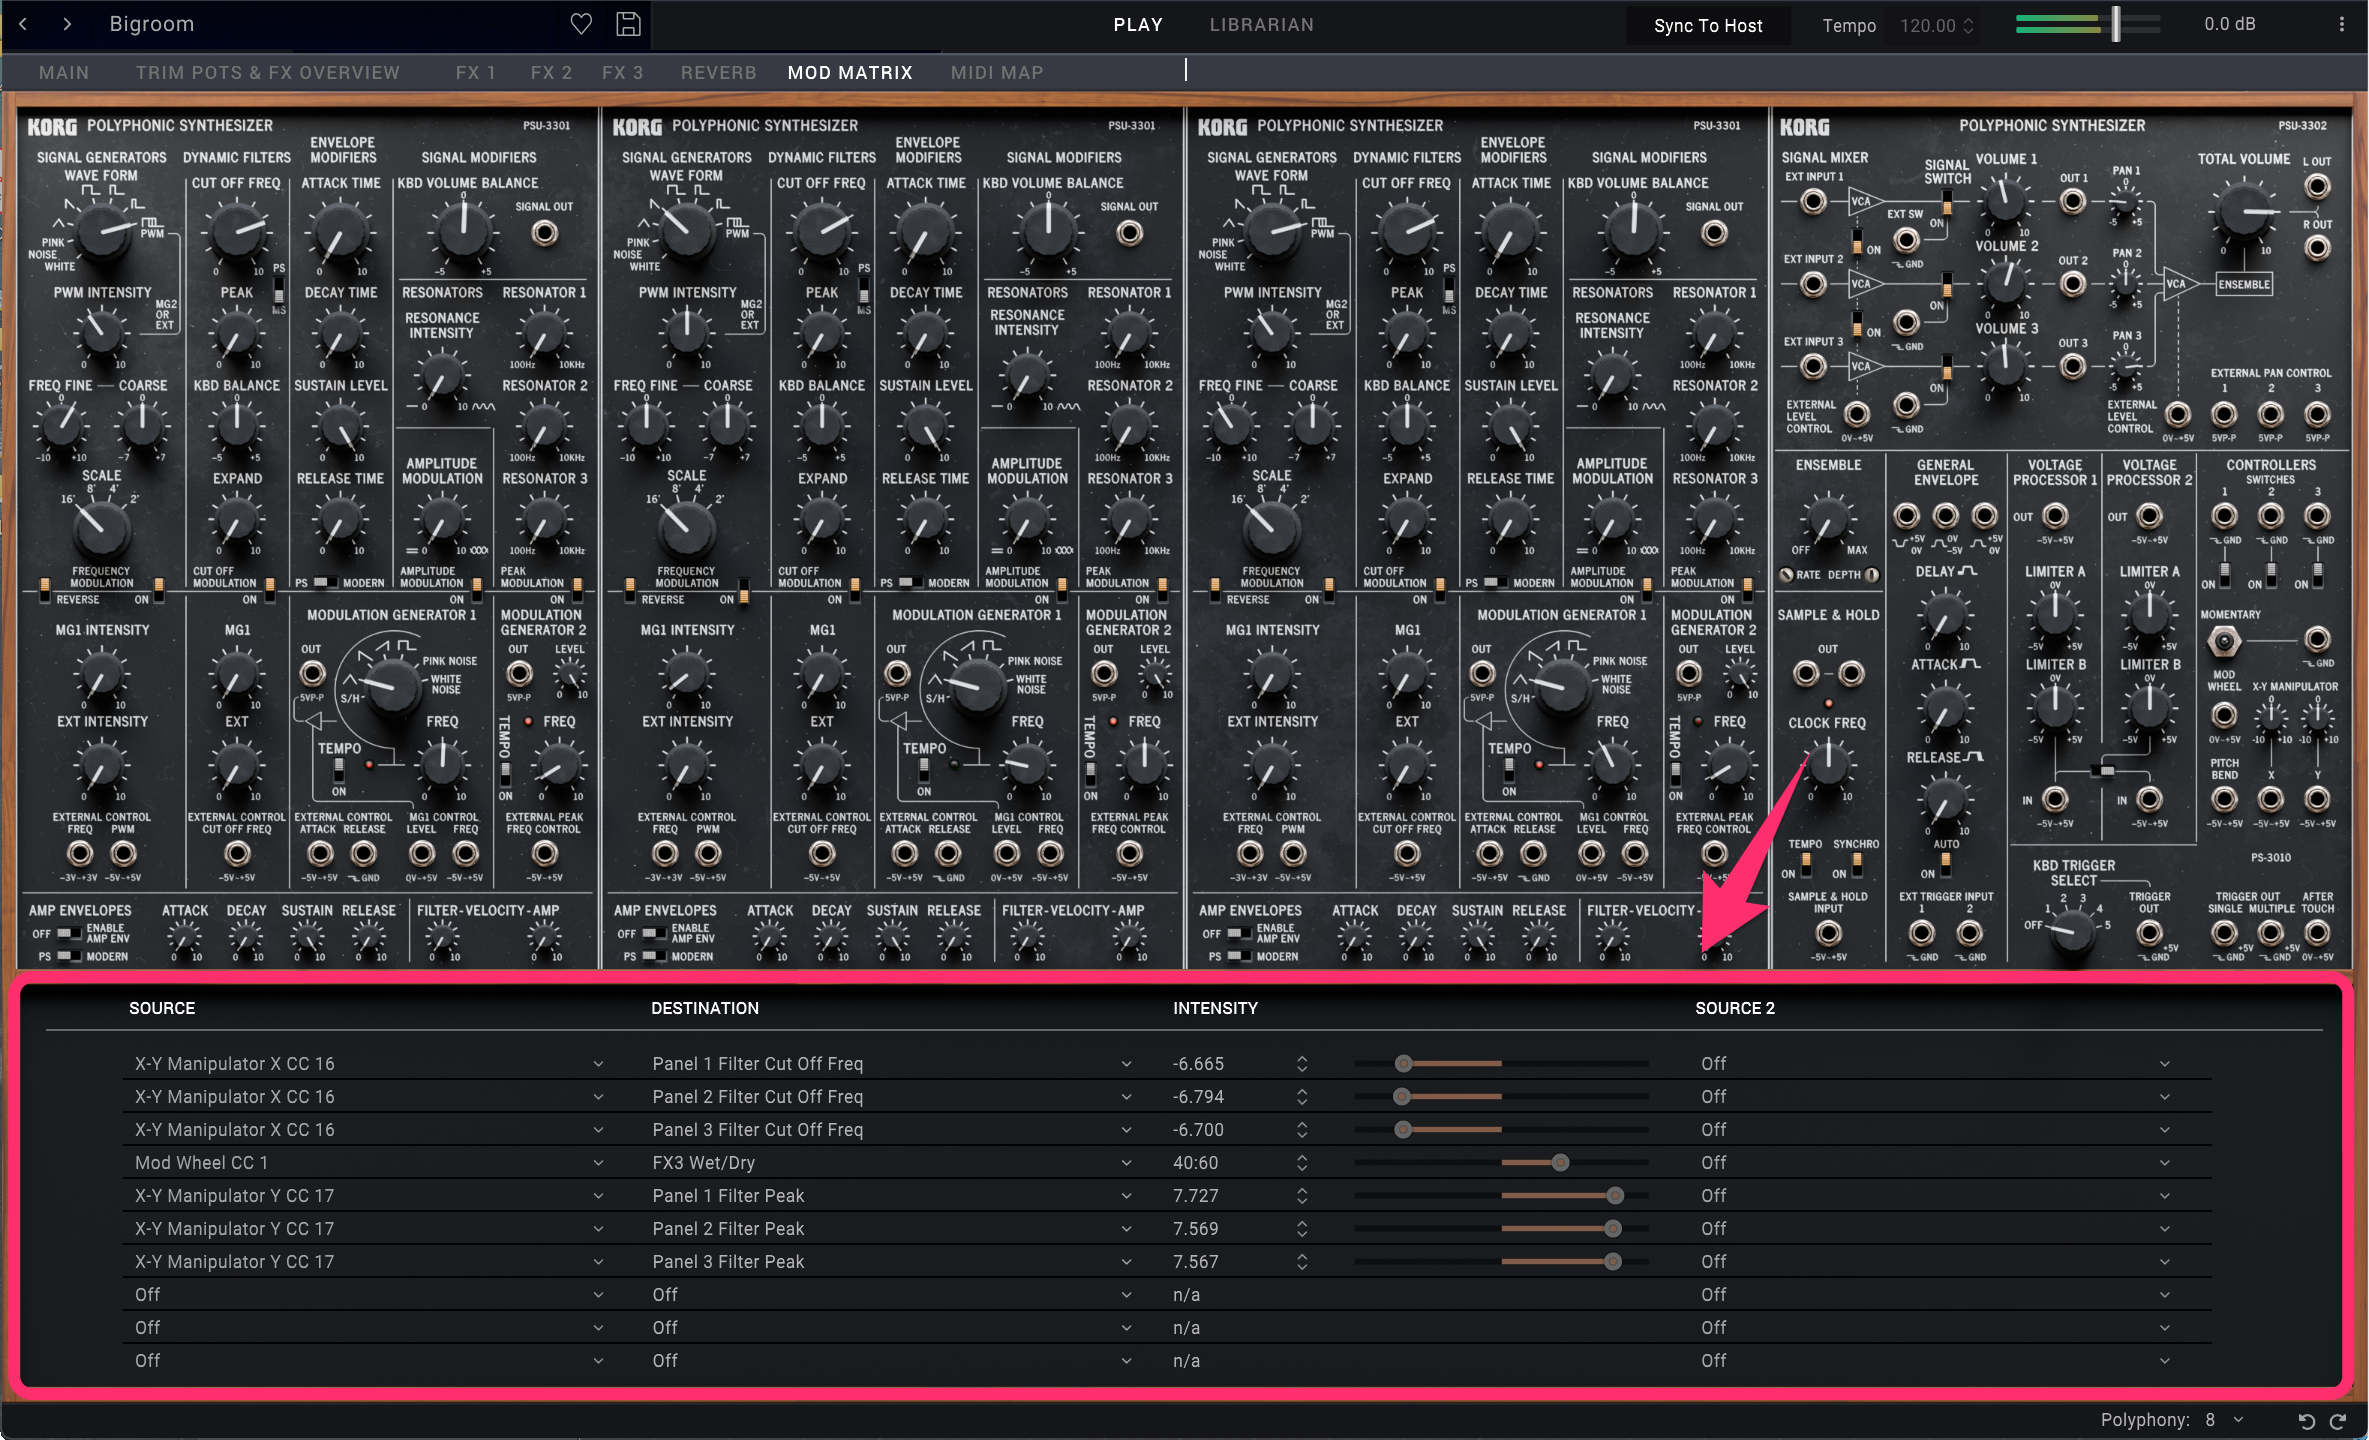The width and height of the screenshot is (2369, 1440).
Task: Click the PLAY view button
Action: point(1138,25)
